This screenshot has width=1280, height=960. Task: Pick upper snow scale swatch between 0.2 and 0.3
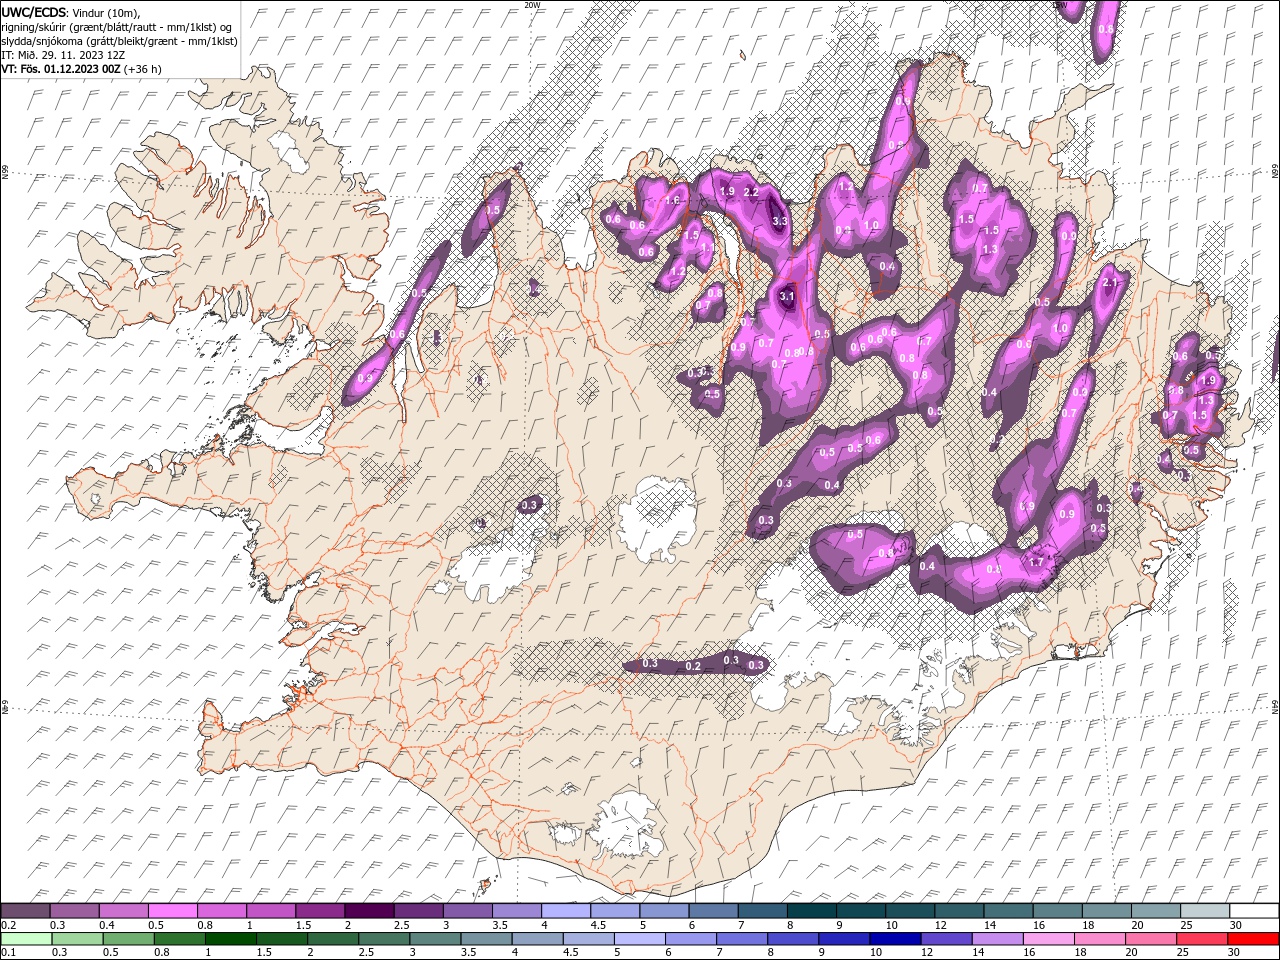click(25, 910)
